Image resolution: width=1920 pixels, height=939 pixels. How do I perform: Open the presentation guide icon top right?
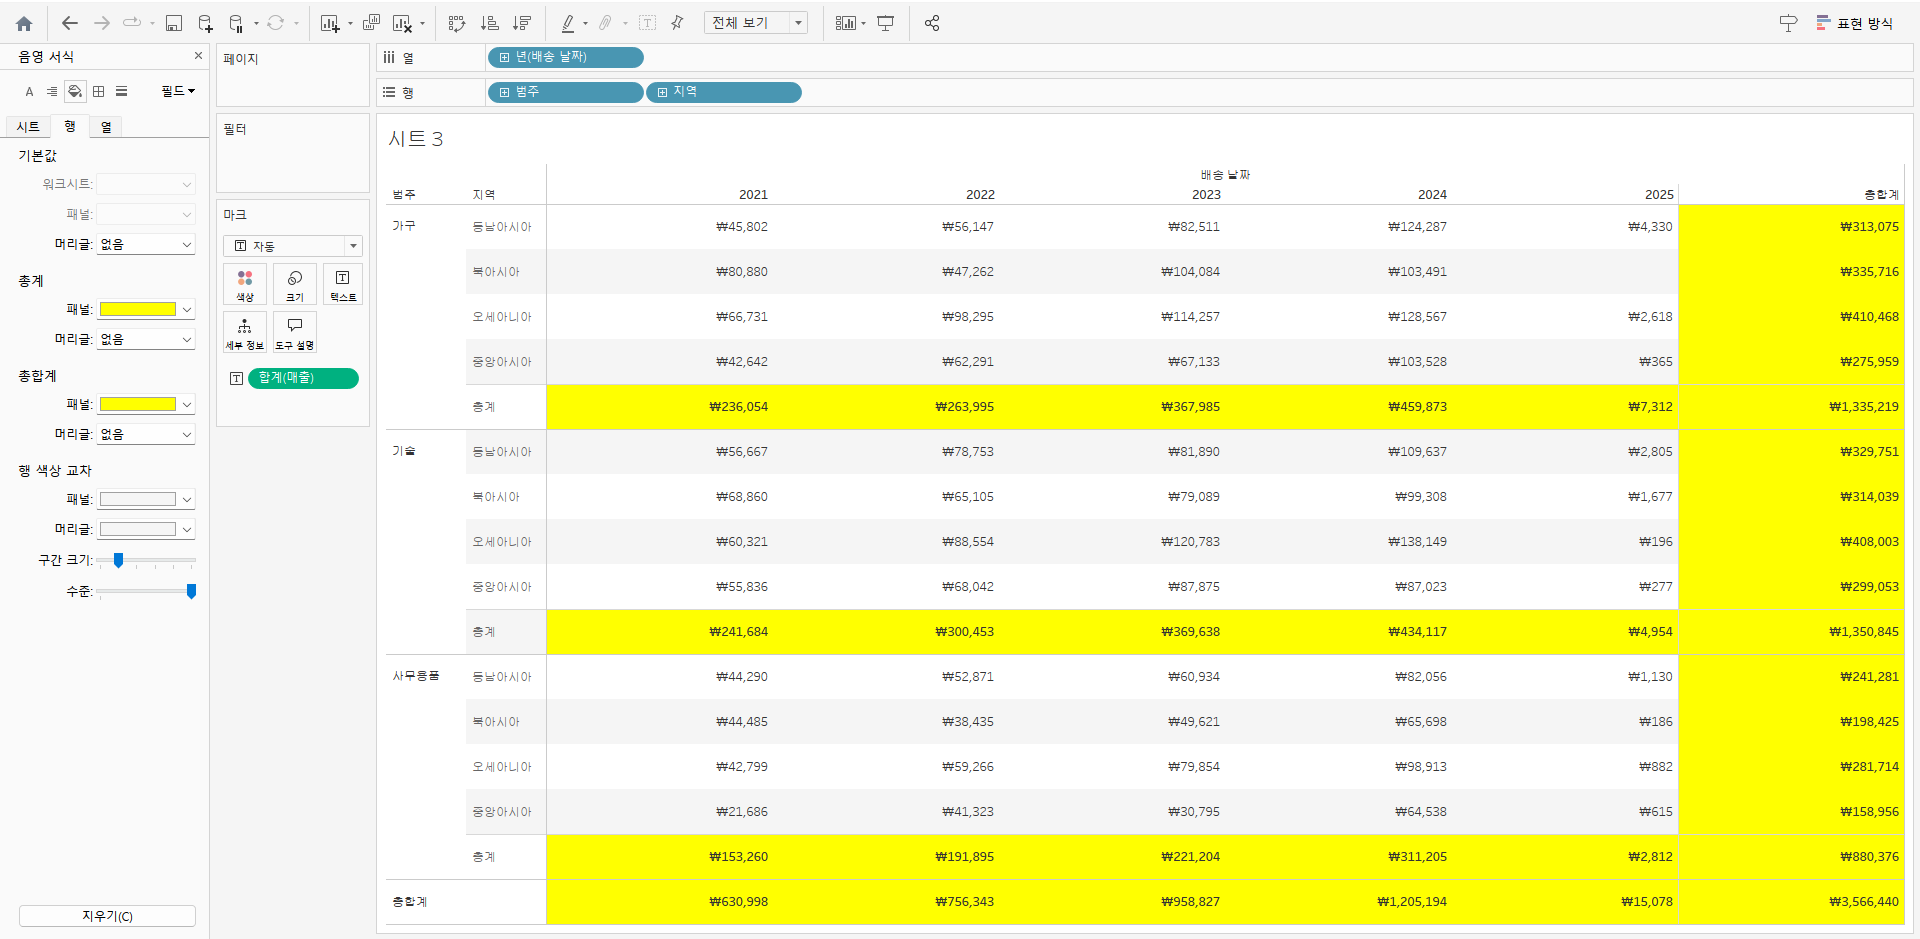pos(1788,23)
